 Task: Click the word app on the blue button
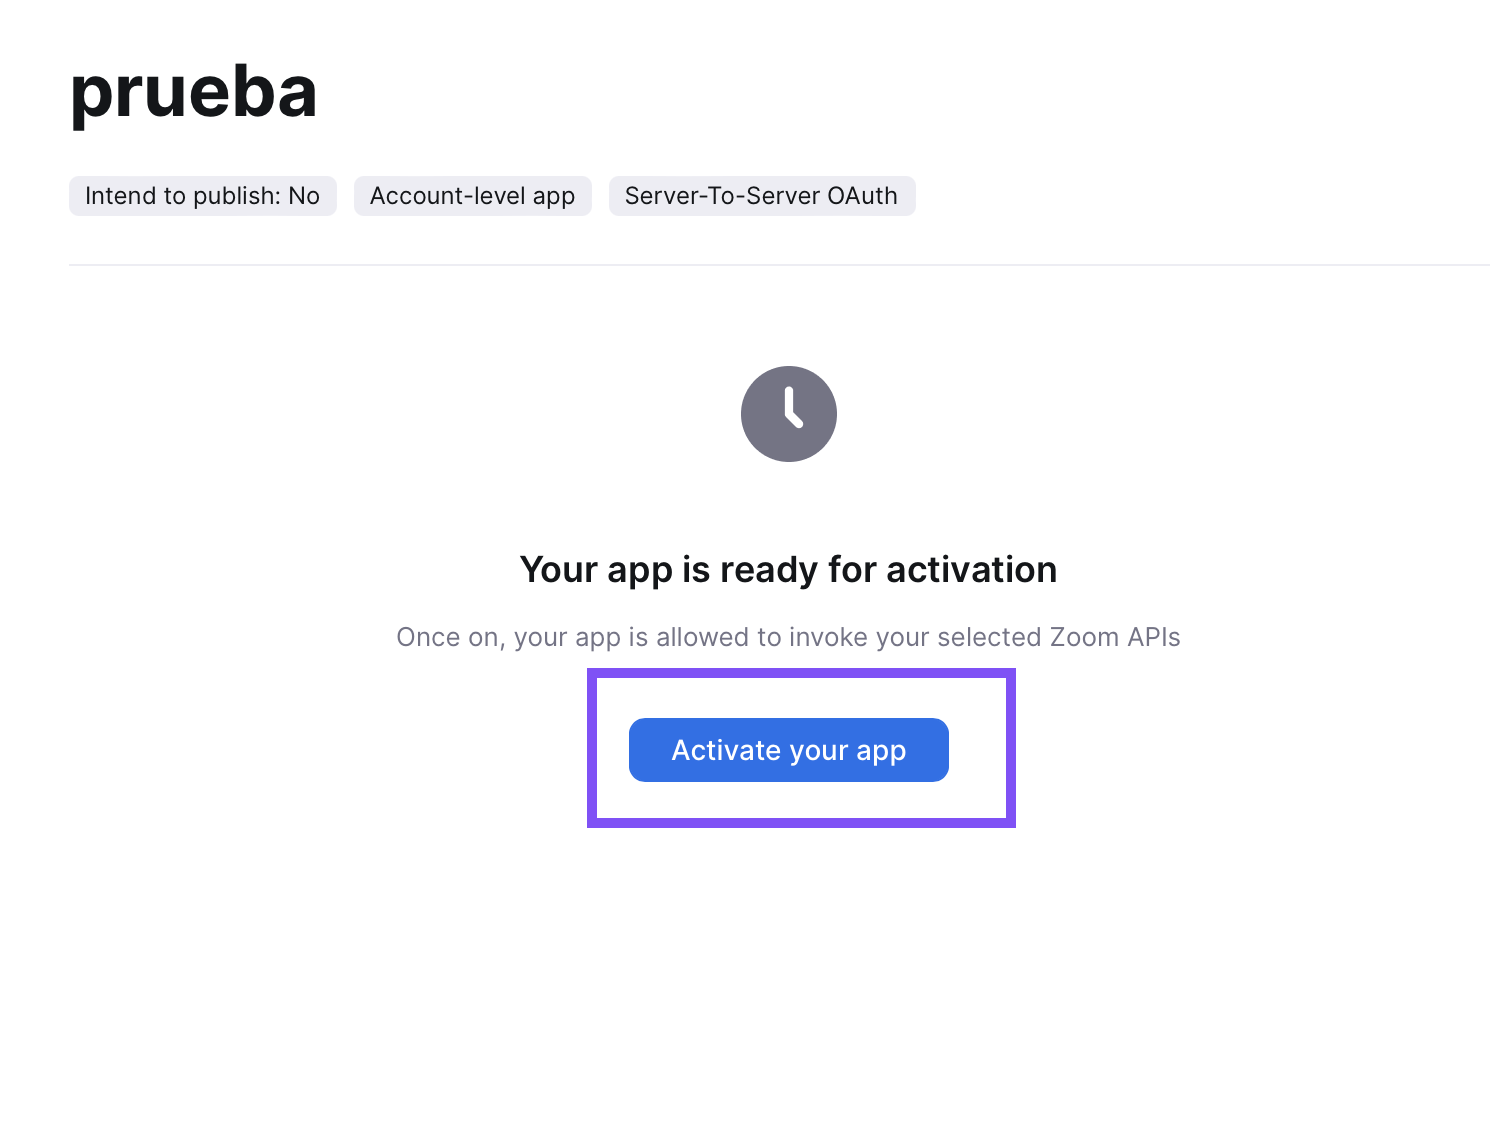[x=881, y=752]
